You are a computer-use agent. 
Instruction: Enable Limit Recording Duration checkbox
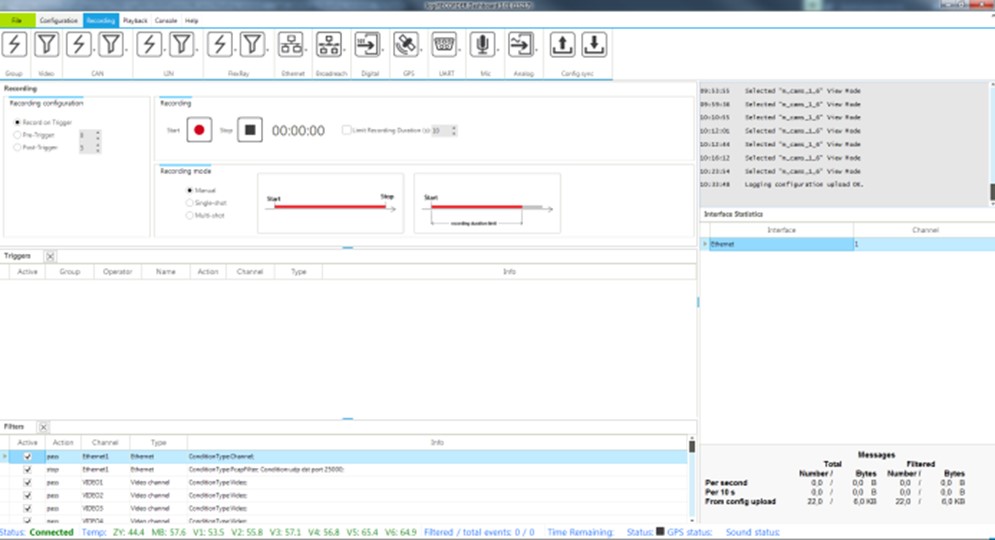(x=346, y=130)
